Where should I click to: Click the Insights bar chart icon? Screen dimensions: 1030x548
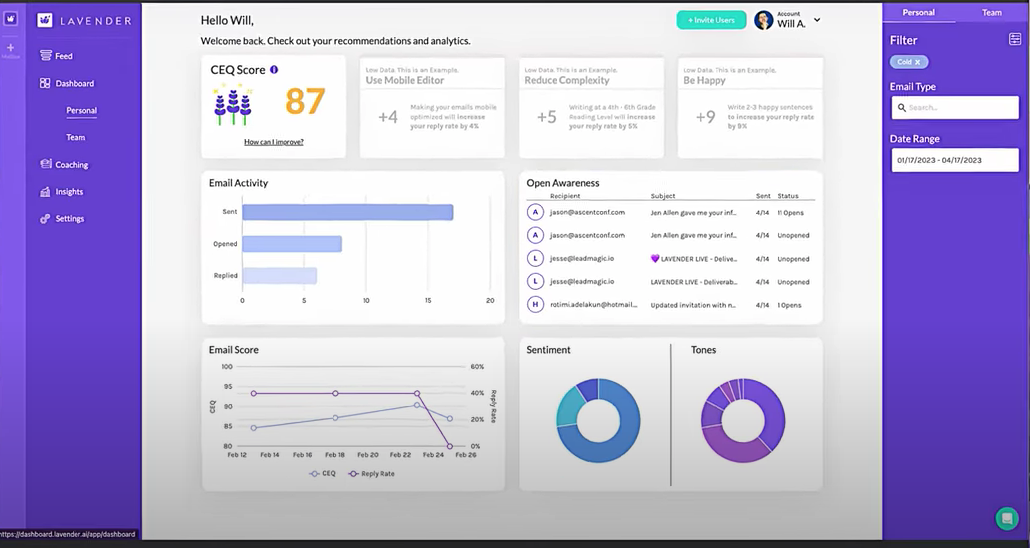45,192
